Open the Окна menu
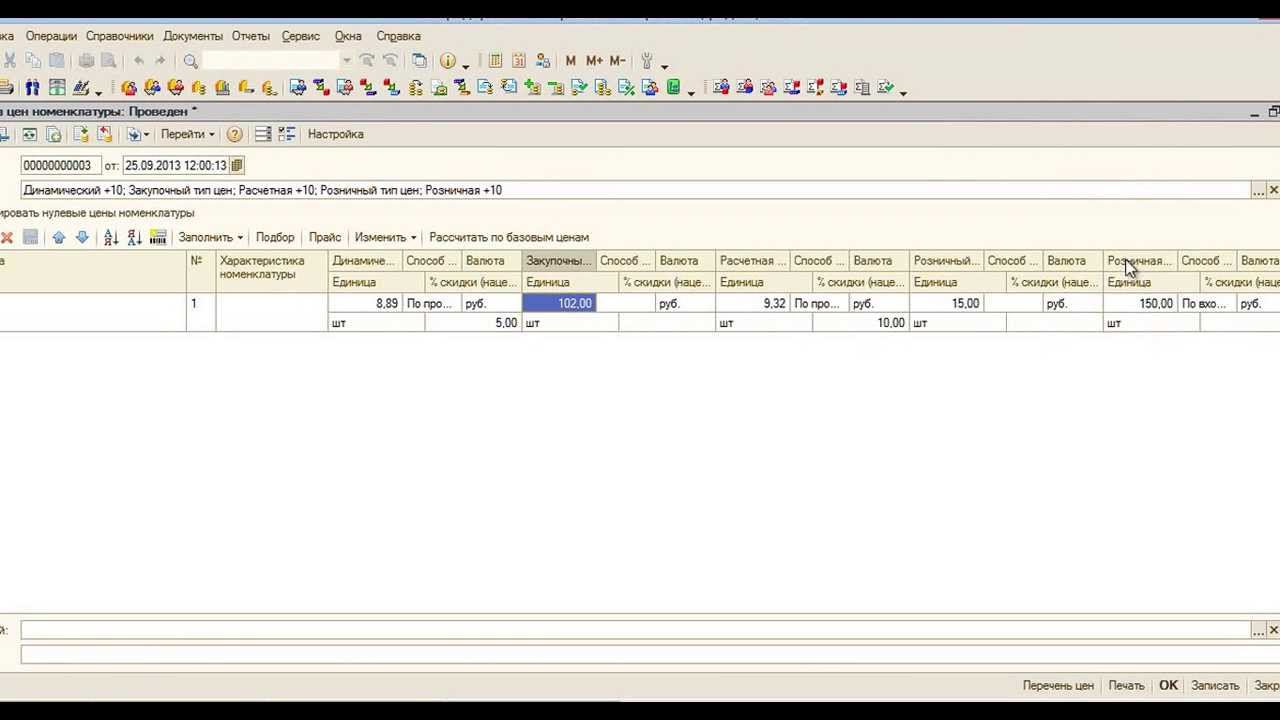The width and height of the screenshot is (1280, 720). (348, 36)
